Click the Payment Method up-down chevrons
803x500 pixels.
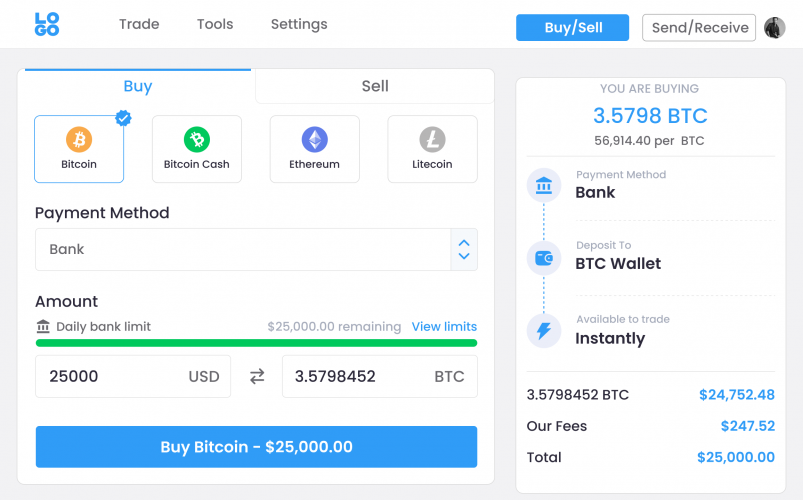[464, 249]
